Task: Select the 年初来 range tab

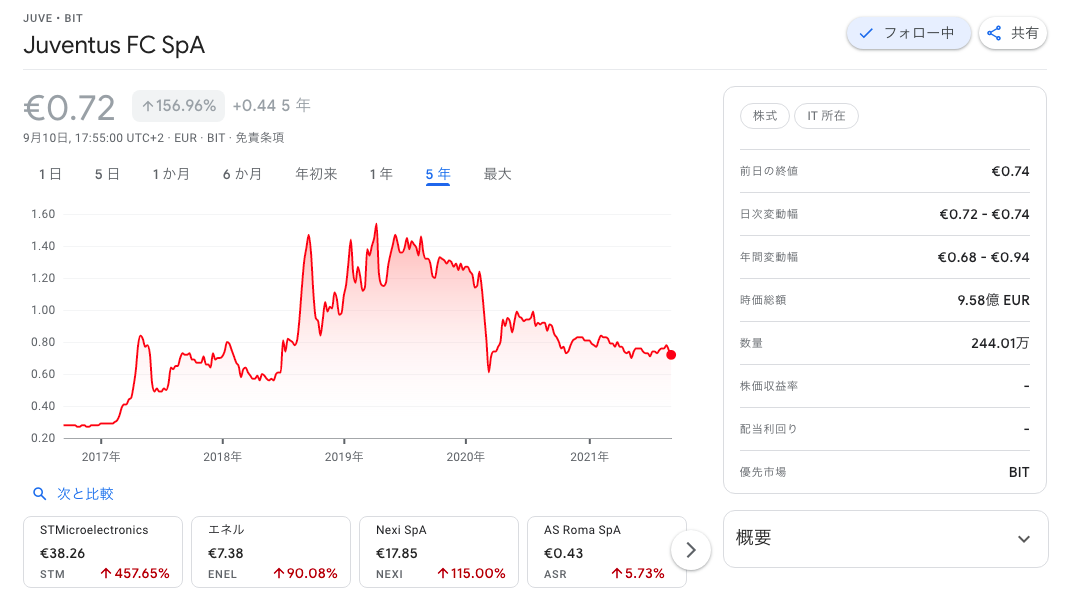Action: coord(316,174)
